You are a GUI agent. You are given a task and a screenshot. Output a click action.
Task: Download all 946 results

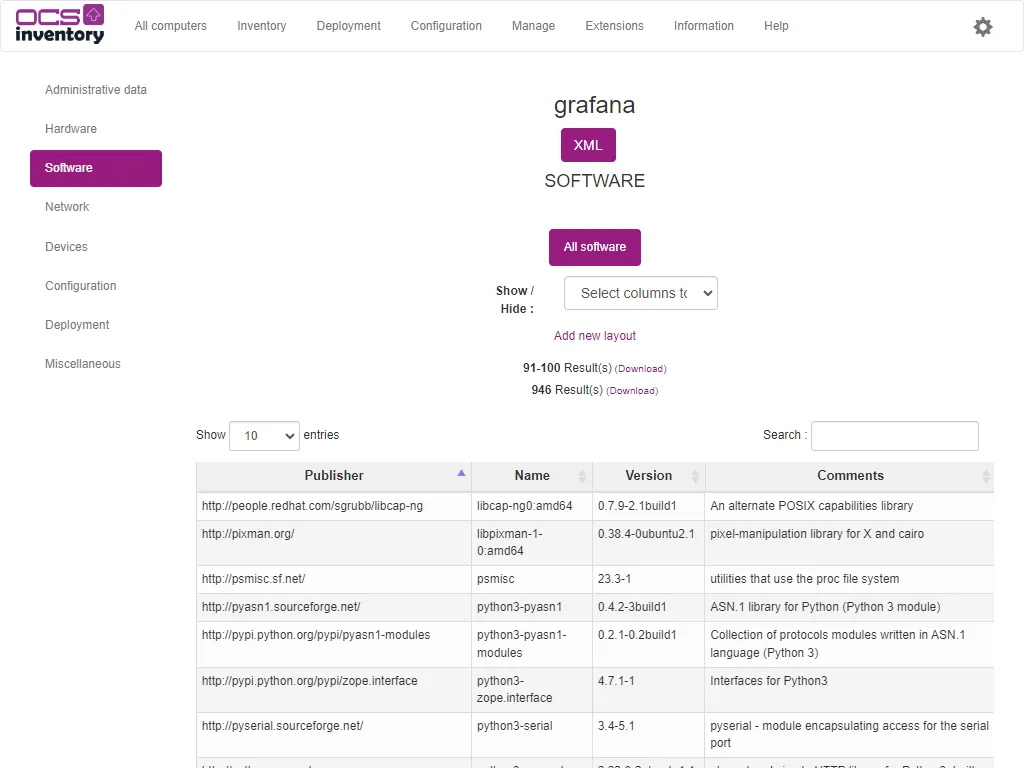point(632,391)
